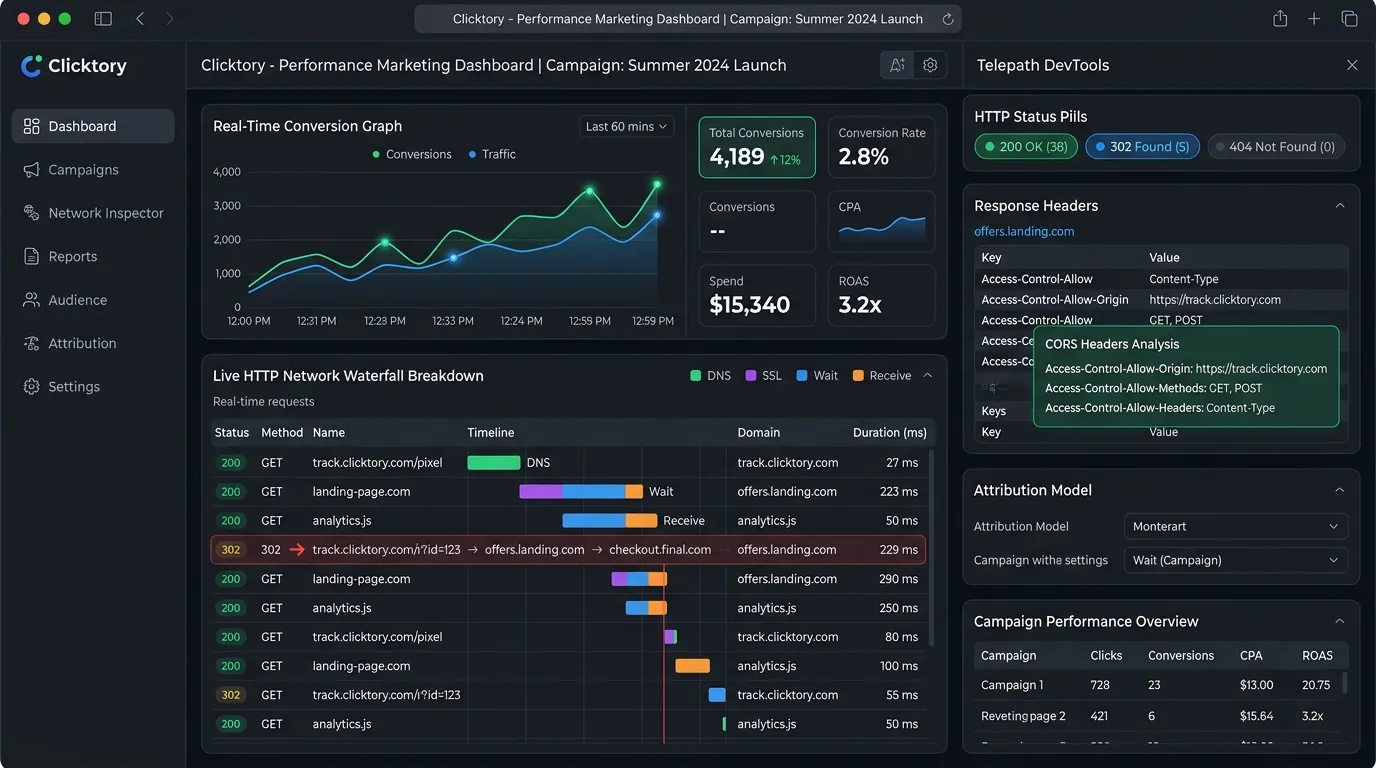Sort by Duration (ms) column header
Screen dimensions: 1376x768
[x=890, y=433]
